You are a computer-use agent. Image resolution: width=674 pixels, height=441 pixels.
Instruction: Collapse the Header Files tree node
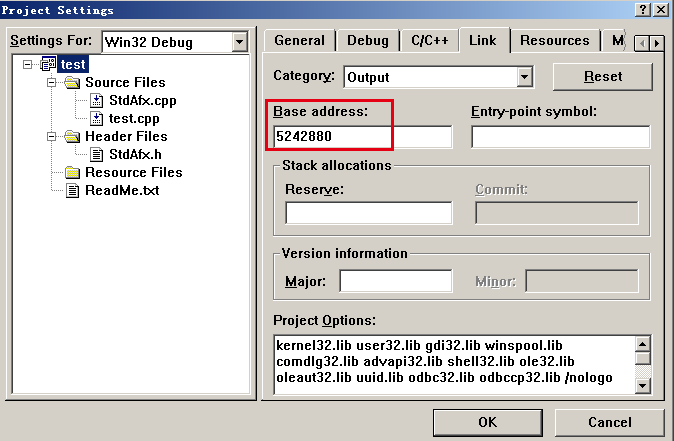pyautogui.click(x=50, y=136)
